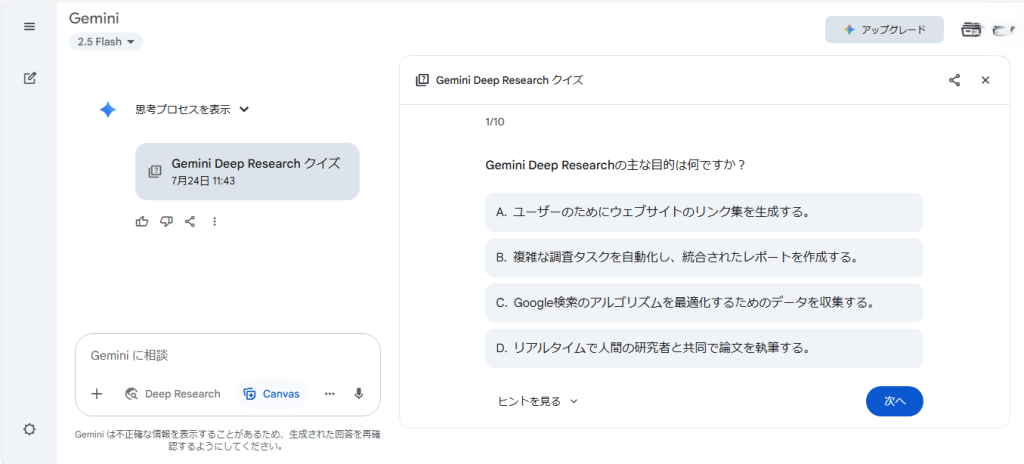The height and width of the screenshot is (464, 1024).
Task: Open the 2.5 Flash model dropdown
Action: [106, 41]
